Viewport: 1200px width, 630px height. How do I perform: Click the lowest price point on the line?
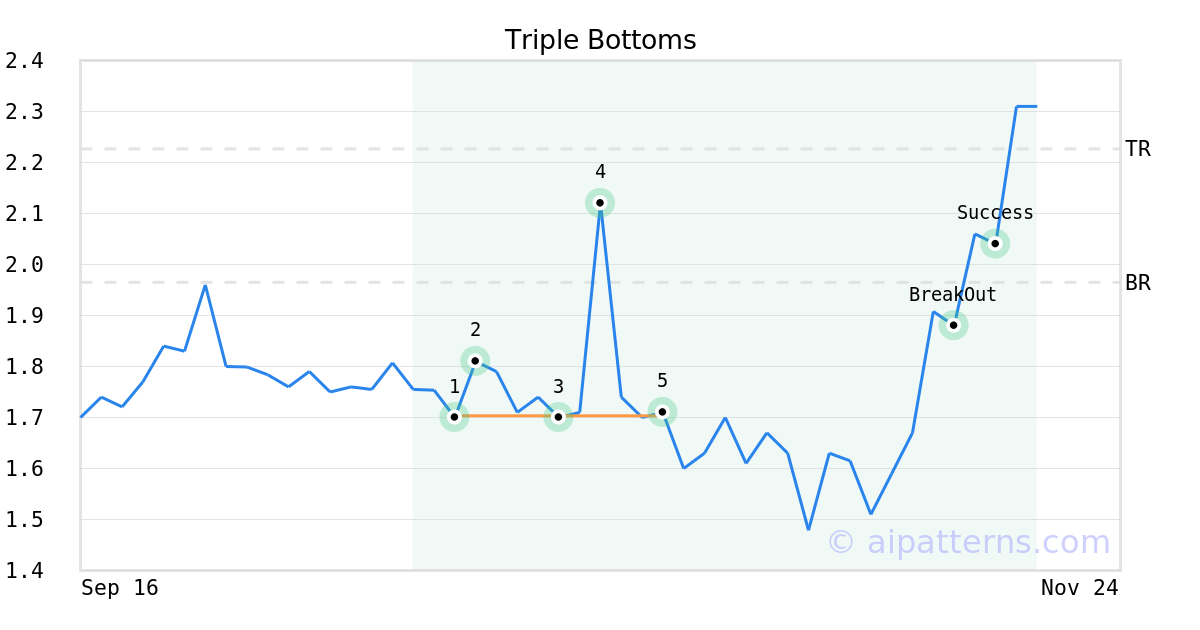tap(808, 529)
